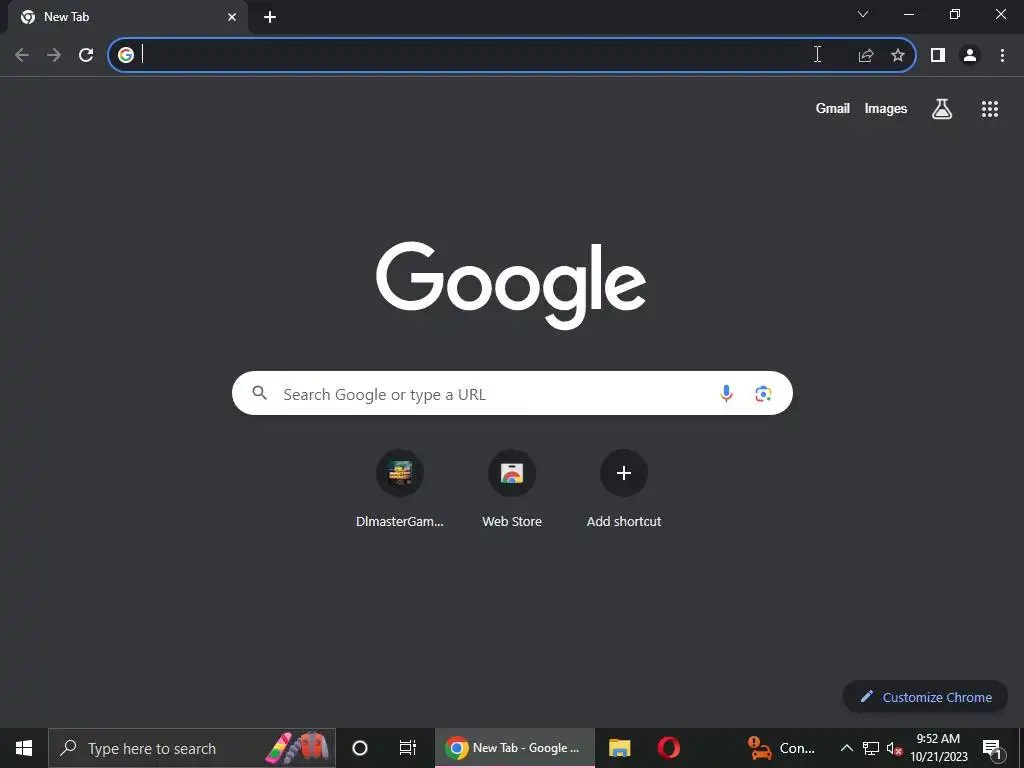The height and width of the screenshot is (768, 1024).
Task: Click the Type here to search taskbar box
Action: click(x=192, y=748)
